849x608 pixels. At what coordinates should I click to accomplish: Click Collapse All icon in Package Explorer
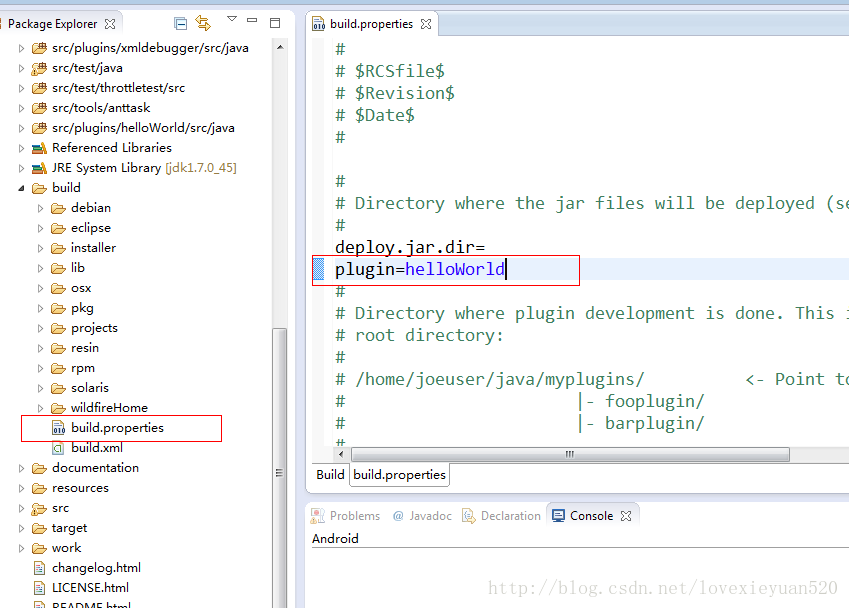click(180, 23)
